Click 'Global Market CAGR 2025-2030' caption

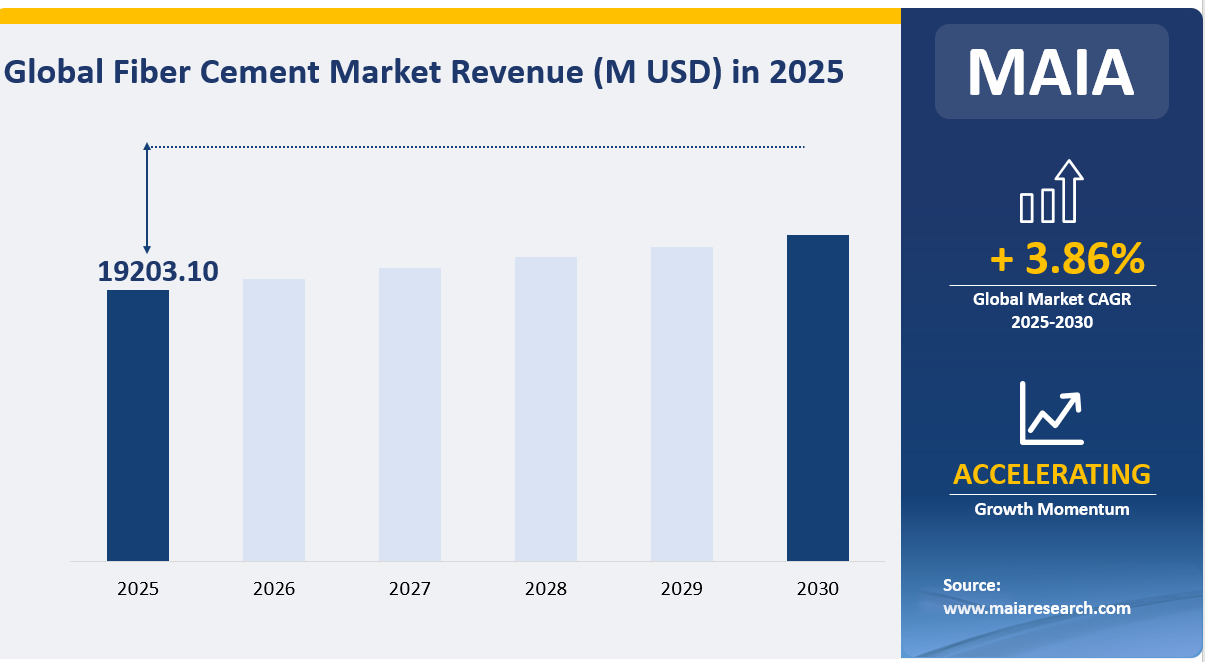(x=1051, y=310)
